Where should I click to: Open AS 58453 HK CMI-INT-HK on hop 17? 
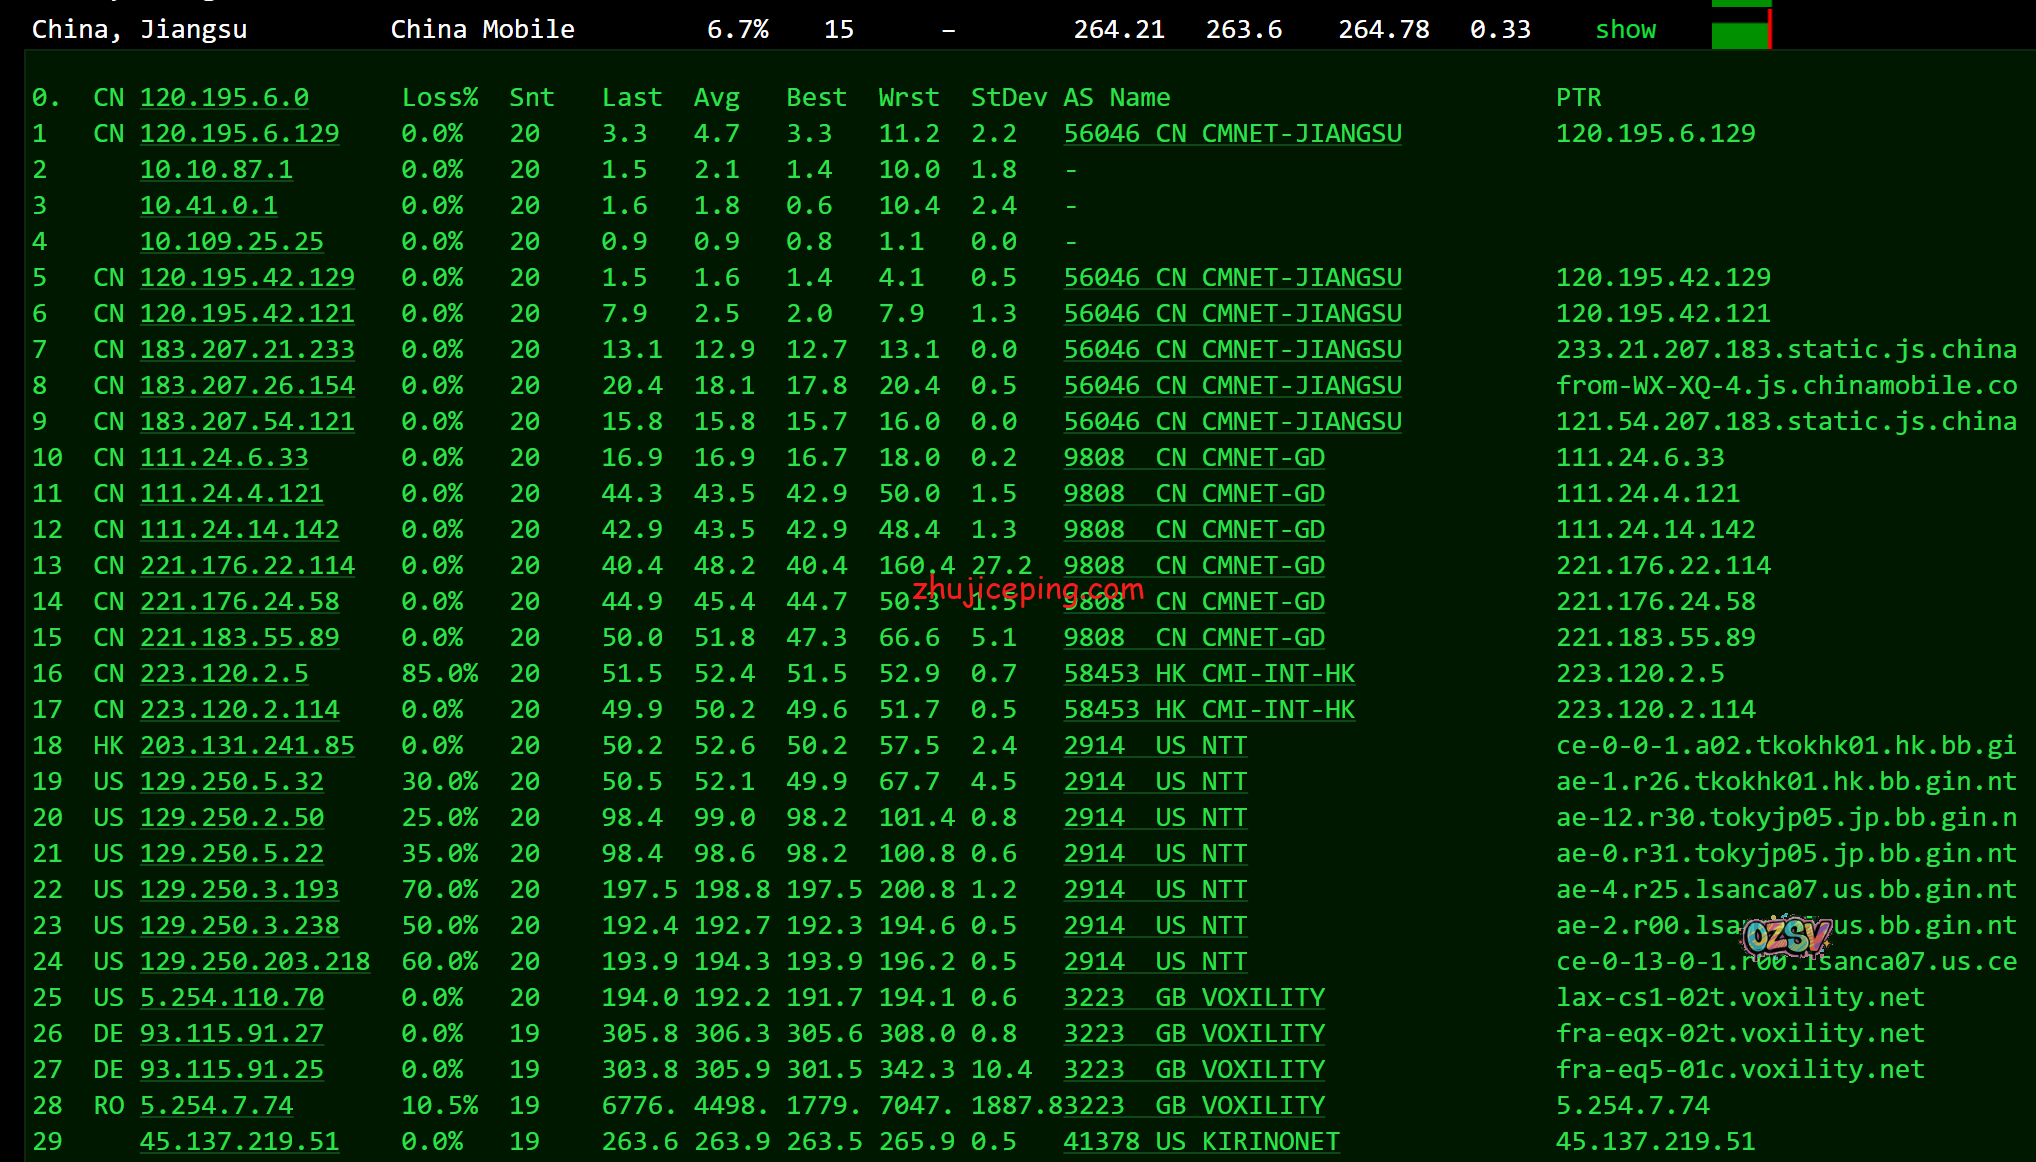[1208, 710]
